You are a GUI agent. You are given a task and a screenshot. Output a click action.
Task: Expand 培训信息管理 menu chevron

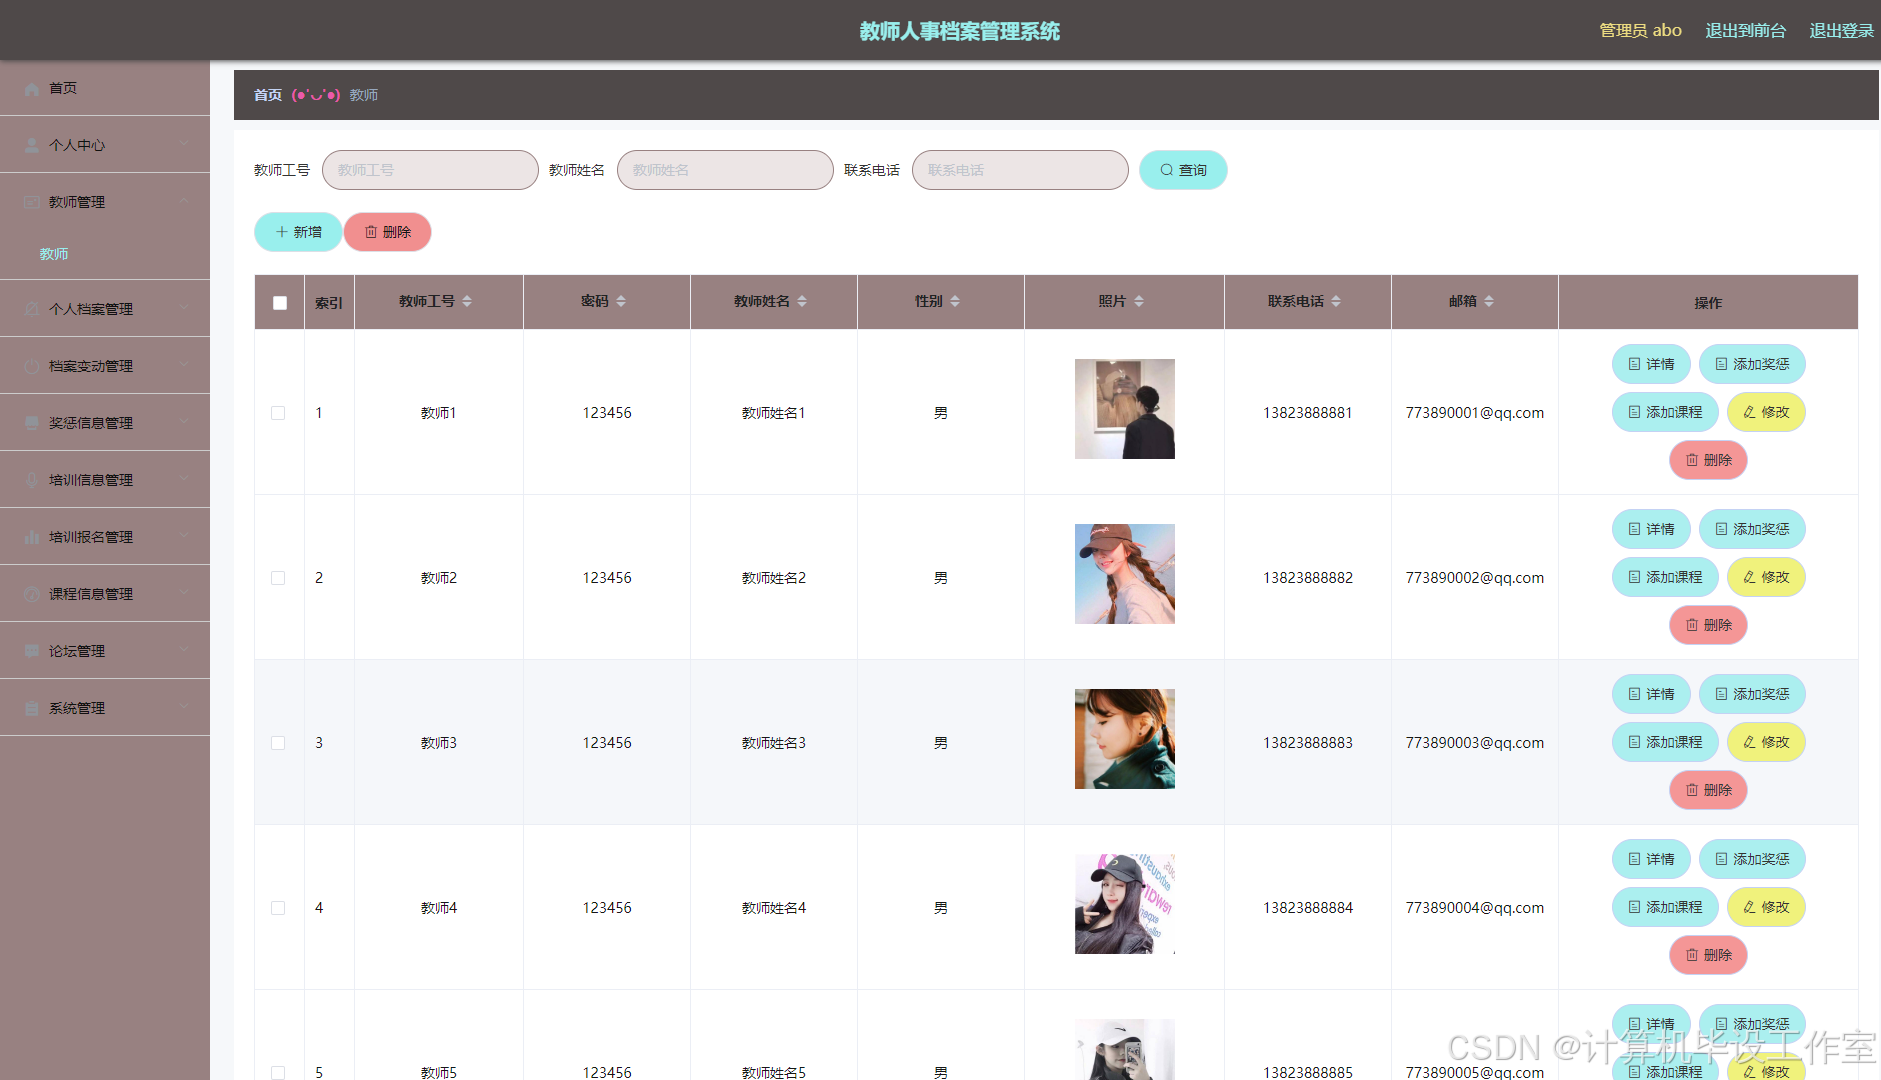[184, 479]
